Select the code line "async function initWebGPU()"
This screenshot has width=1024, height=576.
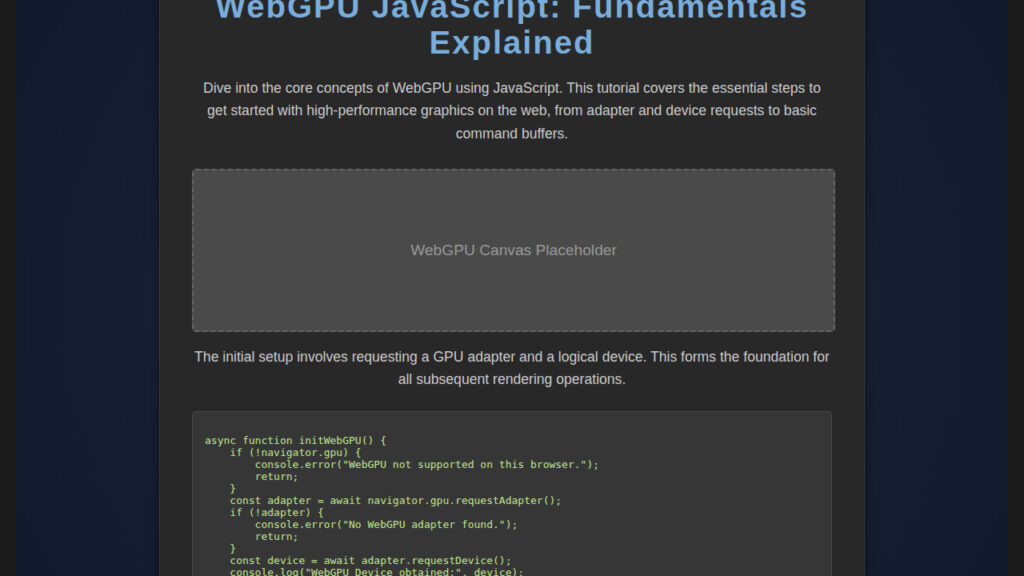pos(294,440)
